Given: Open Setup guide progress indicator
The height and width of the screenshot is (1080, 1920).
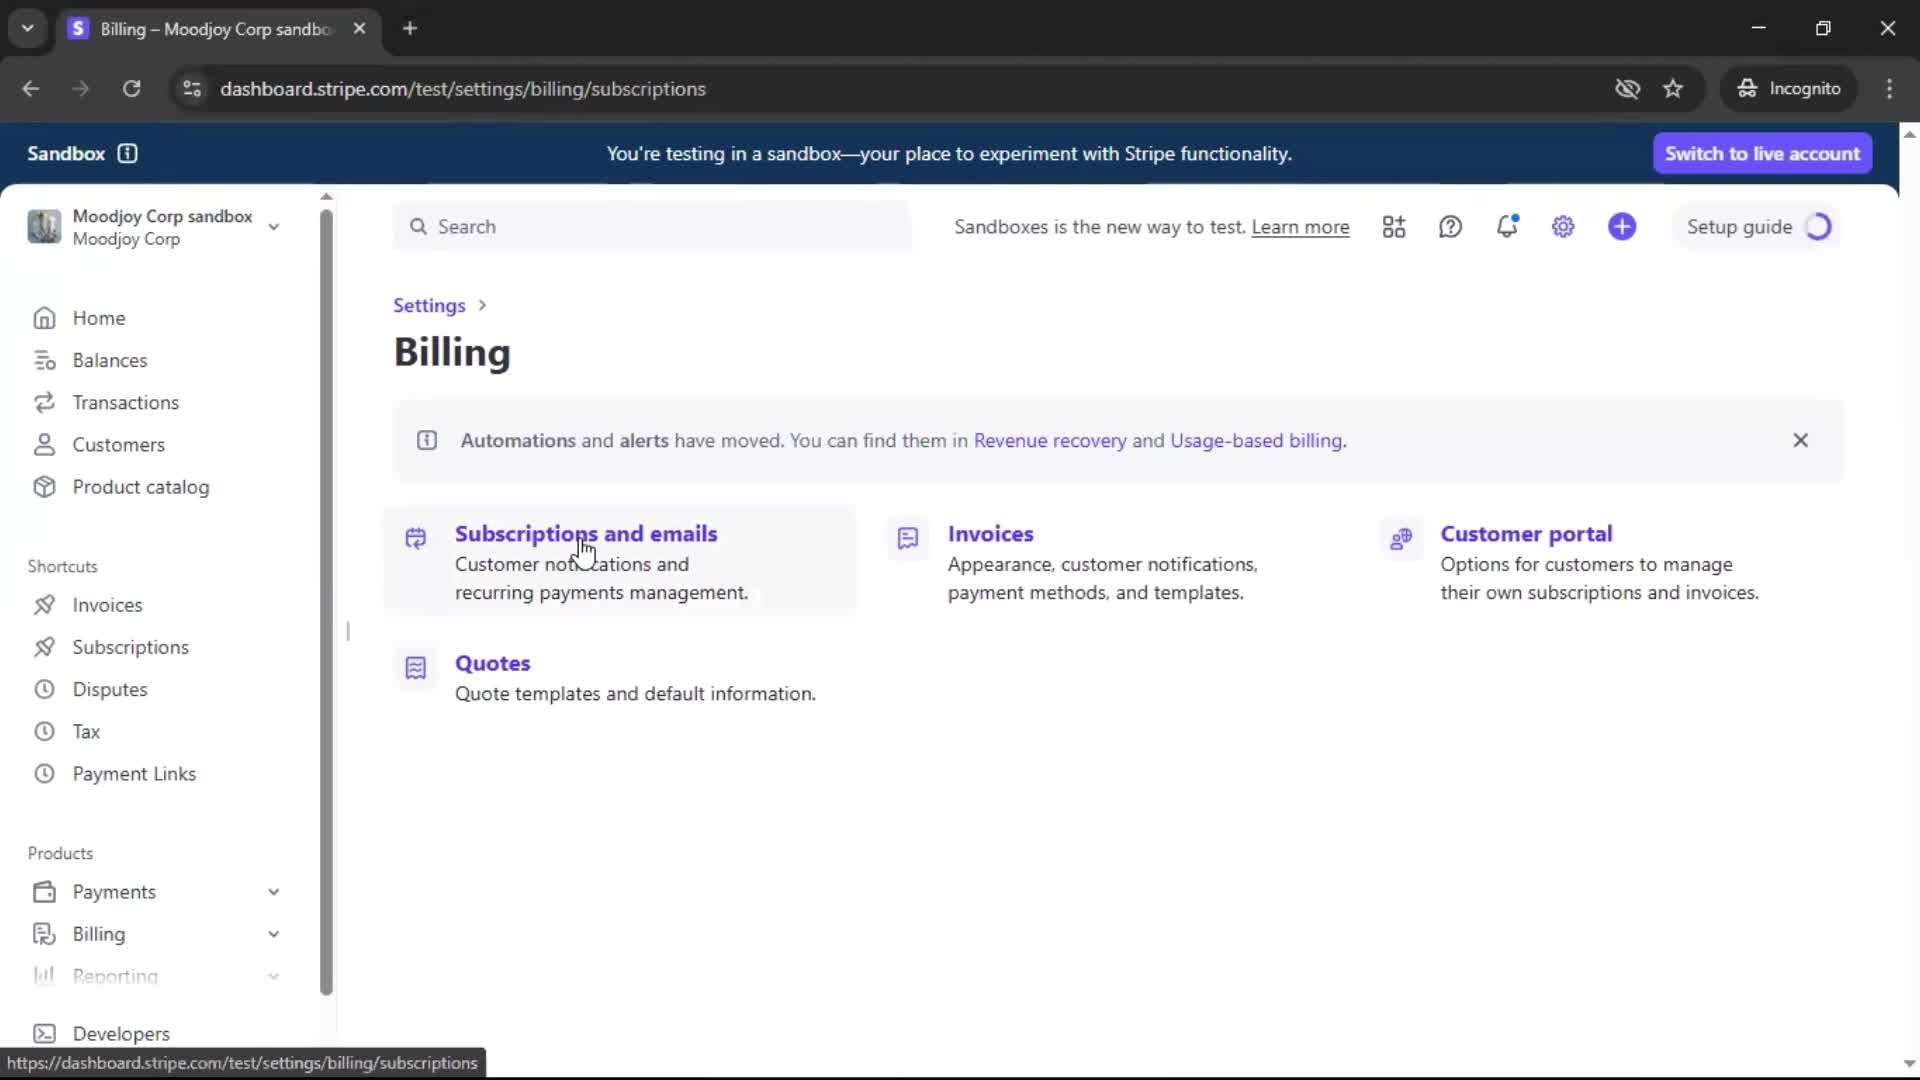Looking at the screenshot, I should (x=1817, y=227).
